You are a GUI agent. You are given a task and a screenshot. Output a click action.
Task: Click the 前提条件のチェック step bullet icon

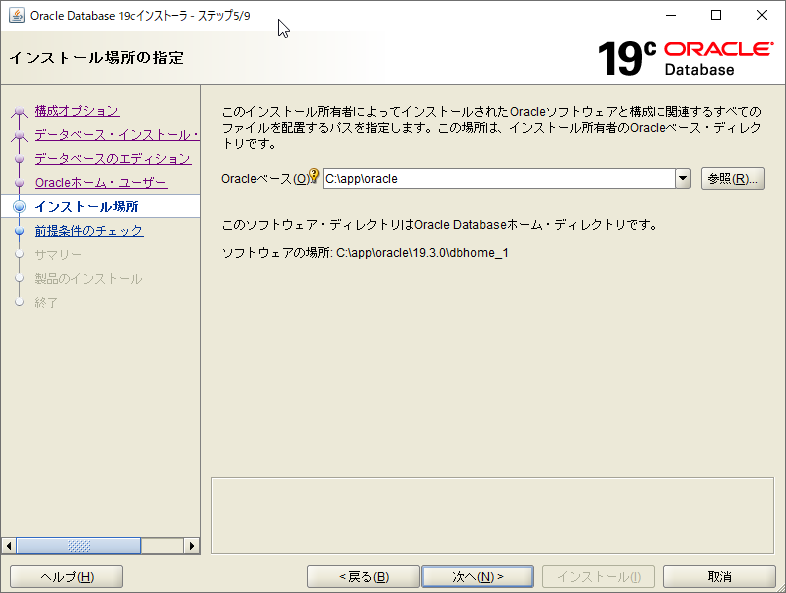pyautogui.click(x=20, y=231)
